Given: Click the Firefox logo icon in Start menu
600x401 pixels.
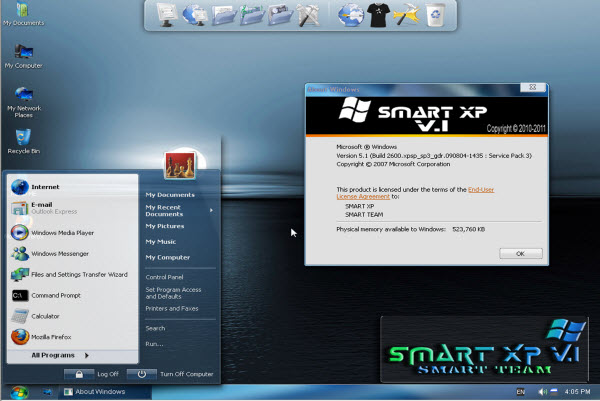Looking at the screenshot, I should 20,337.
